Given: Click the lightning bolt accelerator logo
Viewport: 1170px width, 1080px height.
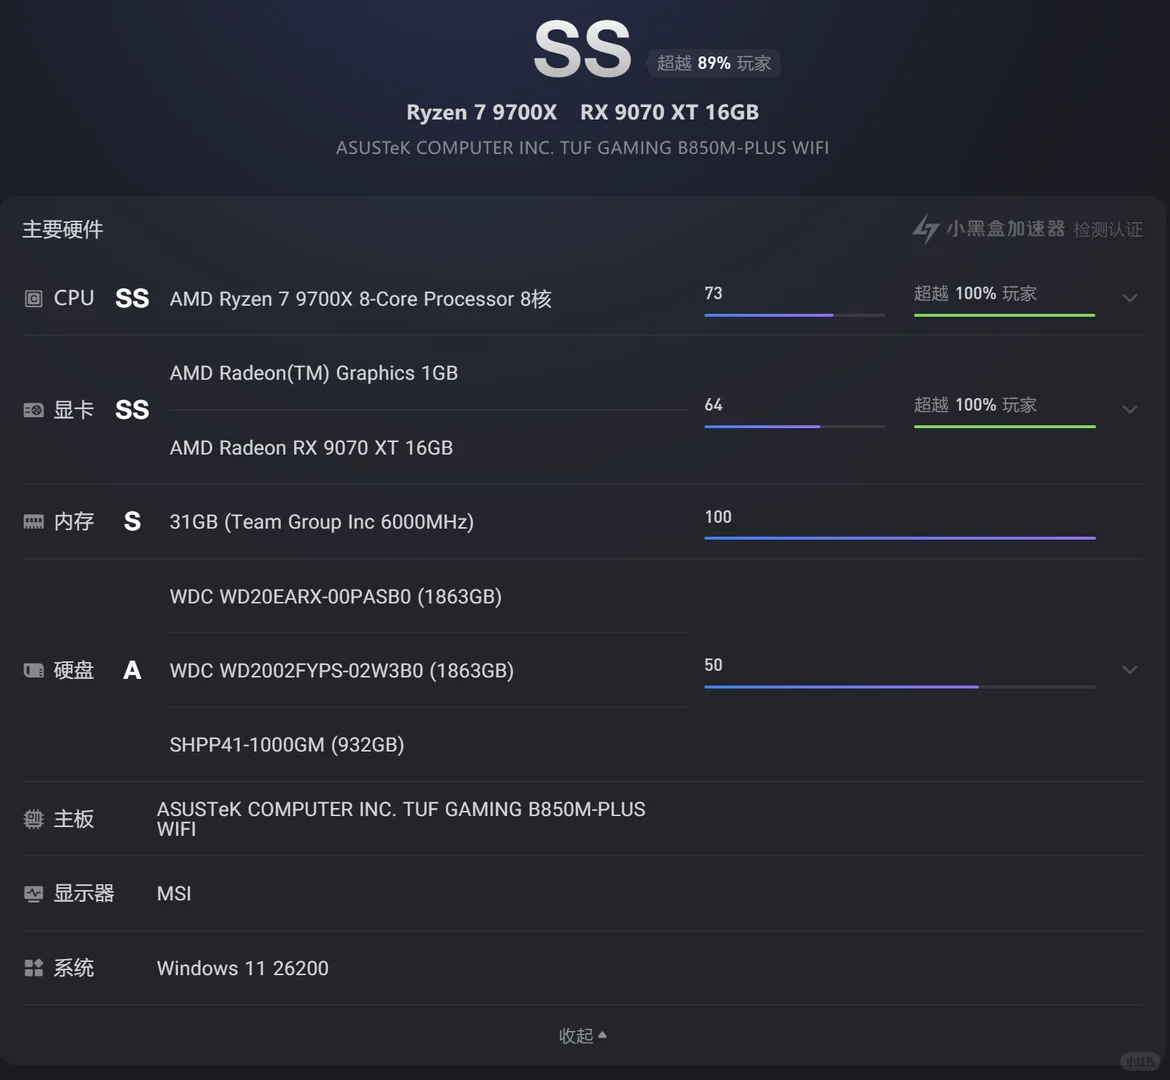Looking at the screenshot, I should [x=925, y=229].
